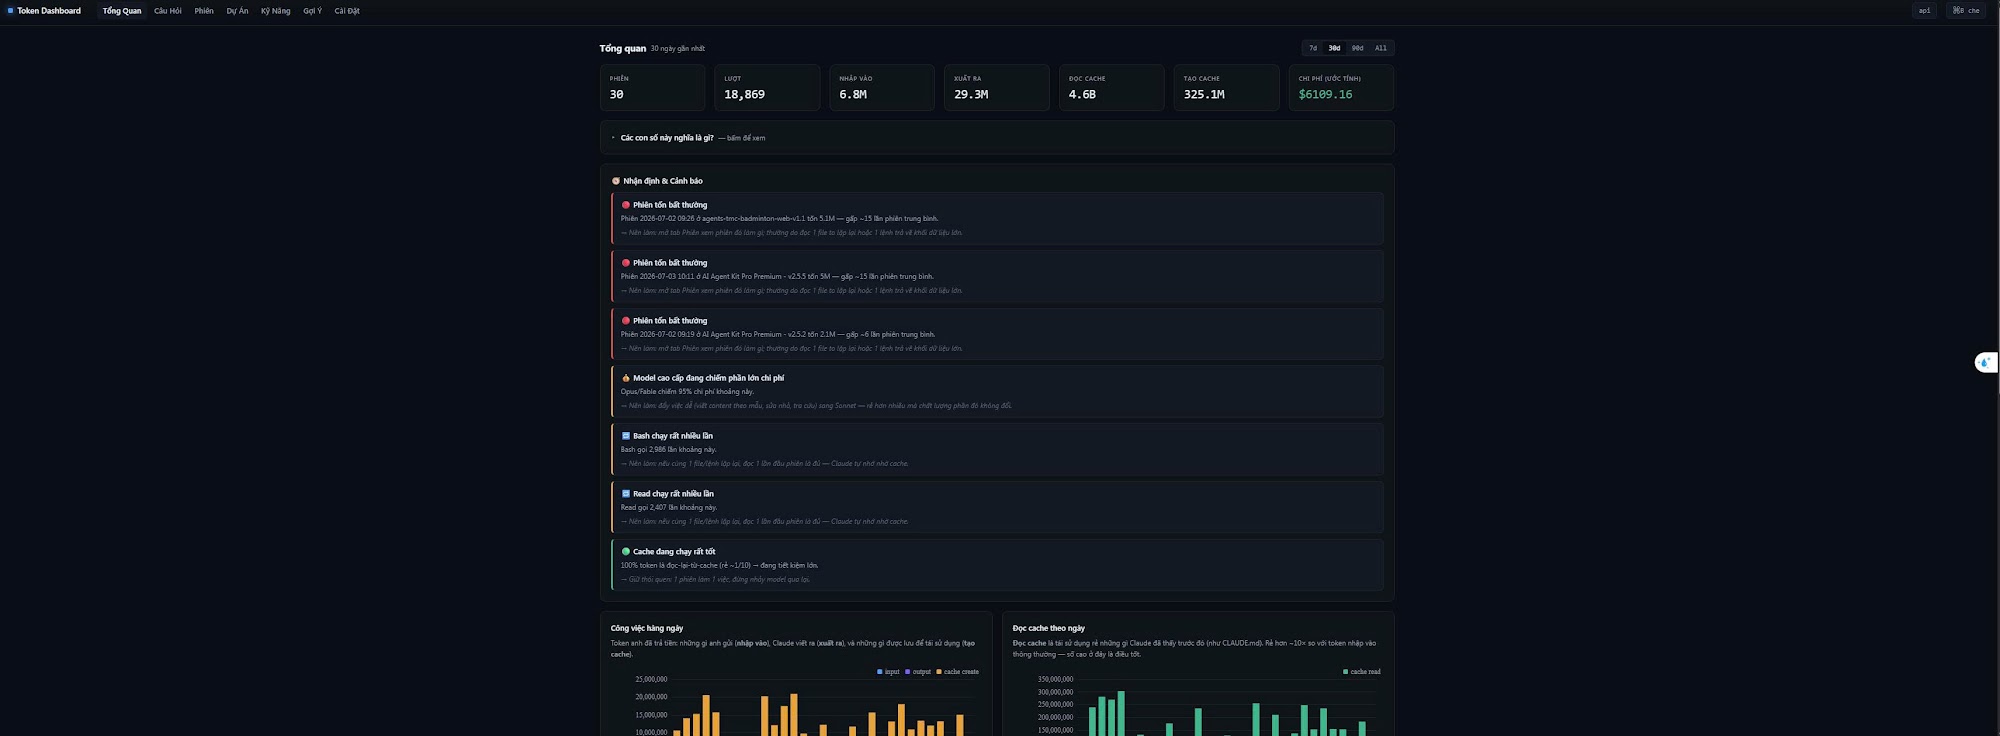The width and height of the screenshot is (2000, 736).
Task: Click the Token Dashboard title
Action: pyautogui.click(x=49, y=11)
